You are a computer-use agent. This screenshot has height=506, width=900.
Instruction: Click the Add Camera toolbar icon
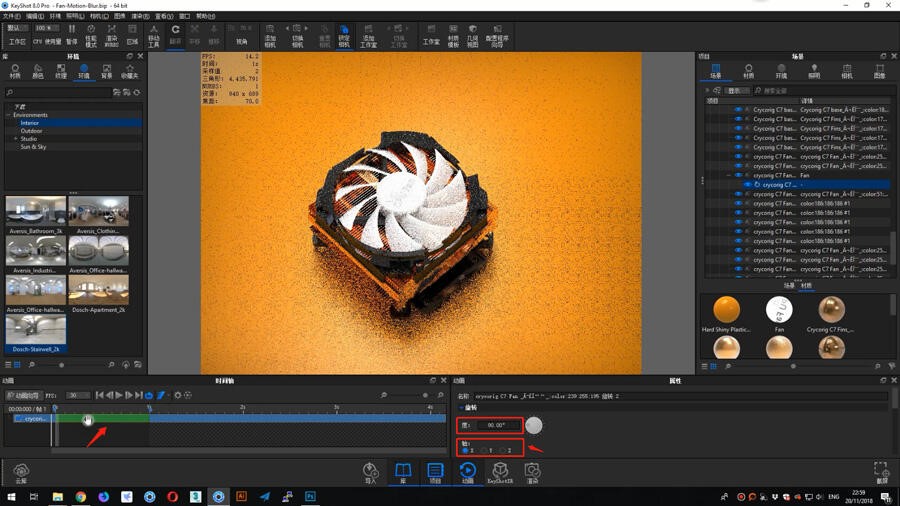[x=270, y=36]
